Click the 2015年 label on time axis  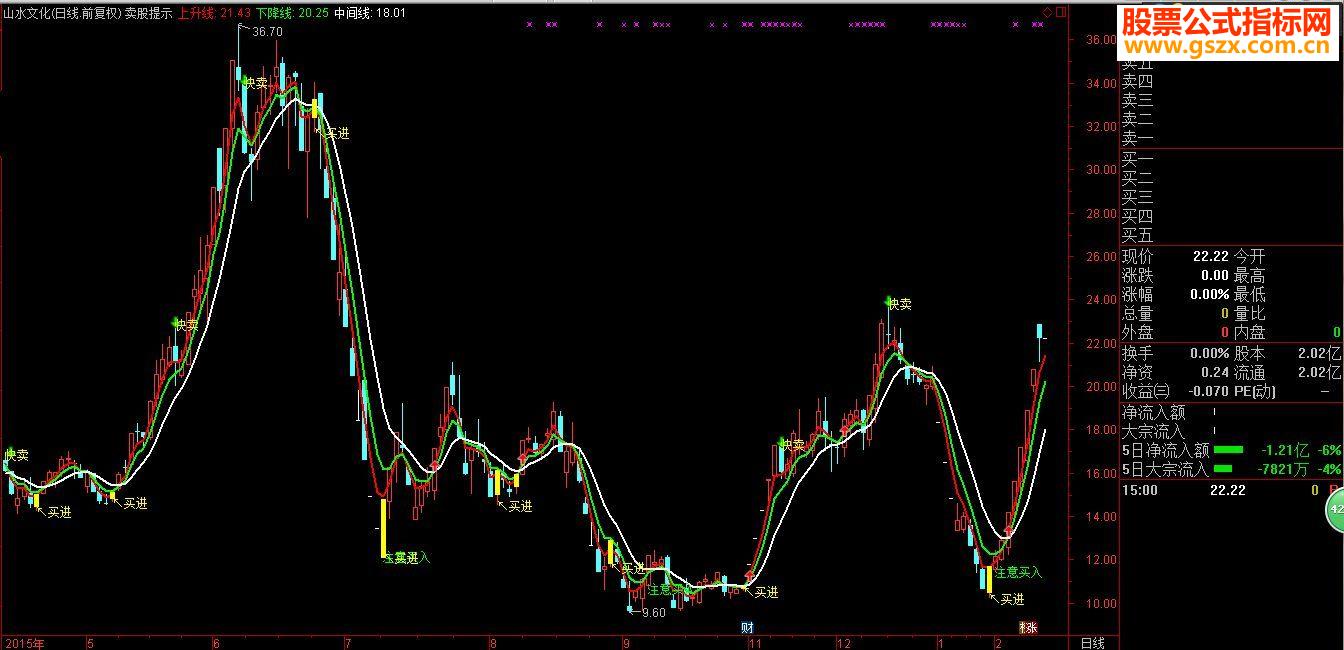pos(25,642)
